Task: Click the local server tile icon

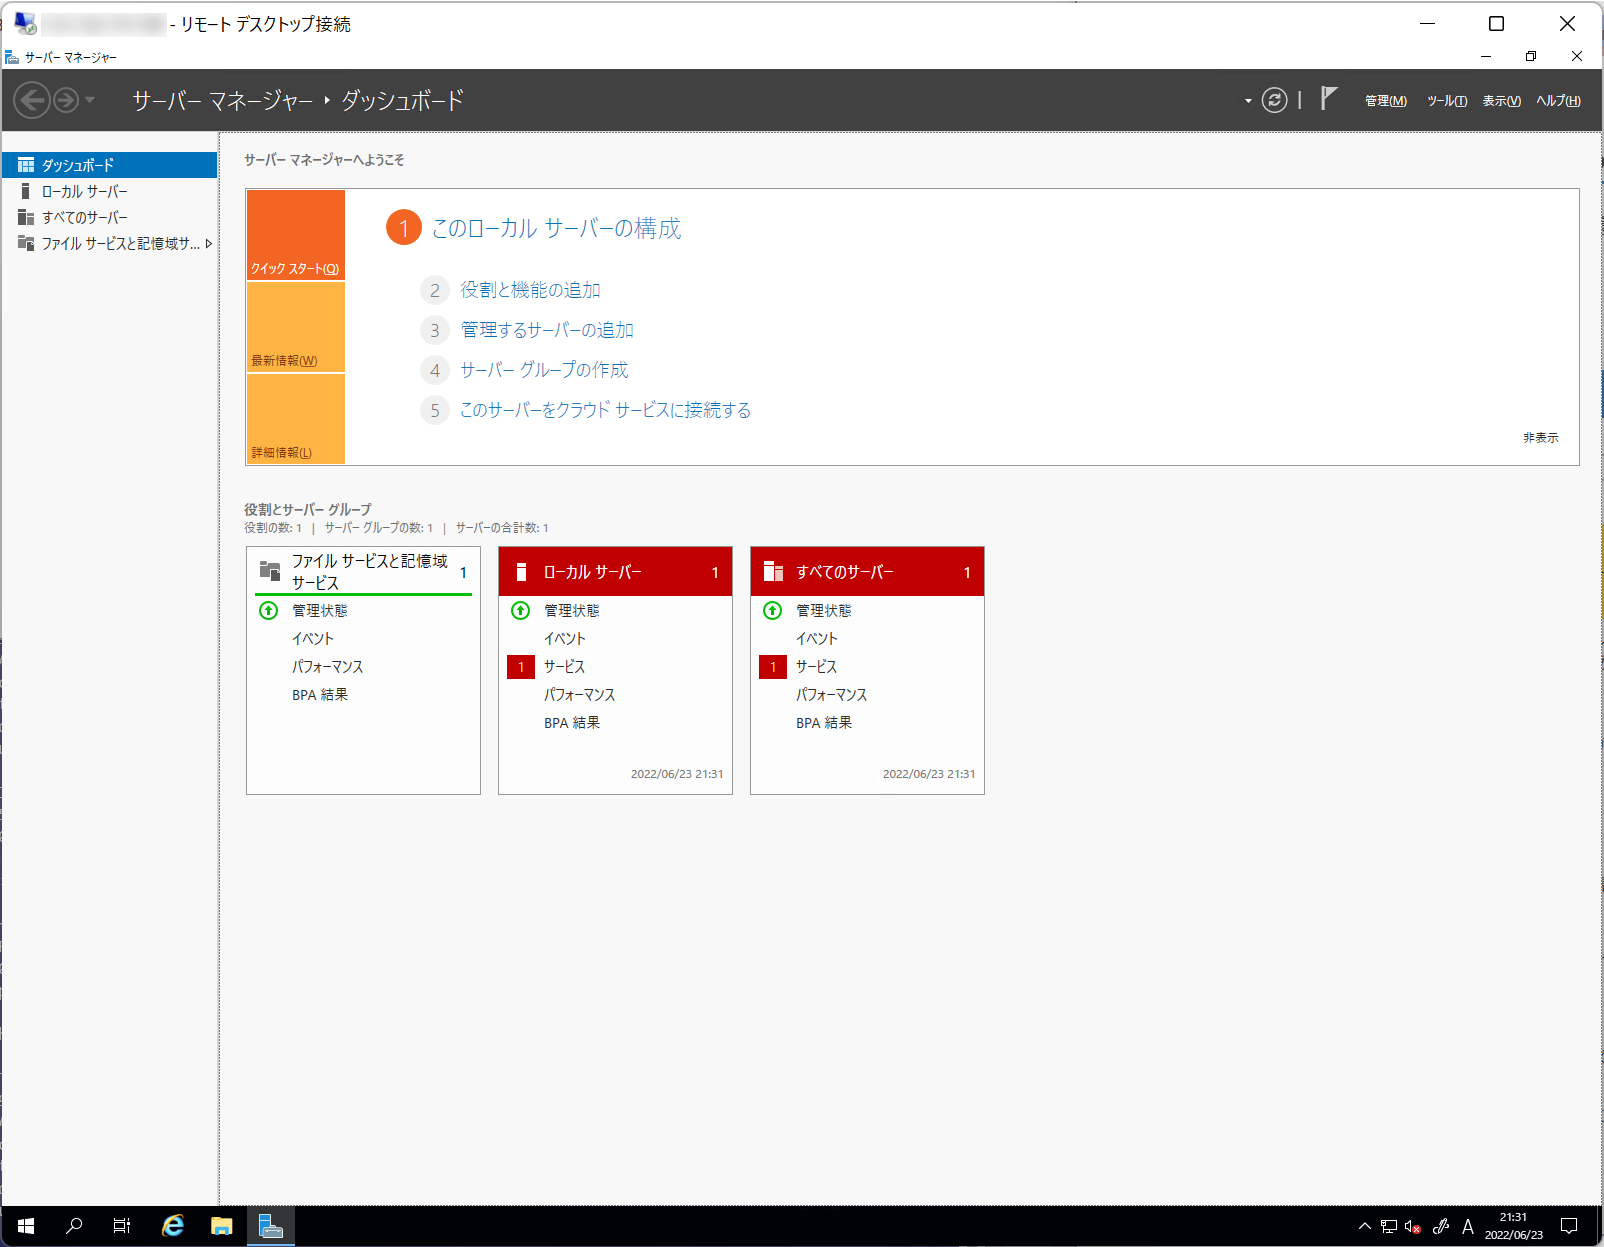Action: (521, 572)
